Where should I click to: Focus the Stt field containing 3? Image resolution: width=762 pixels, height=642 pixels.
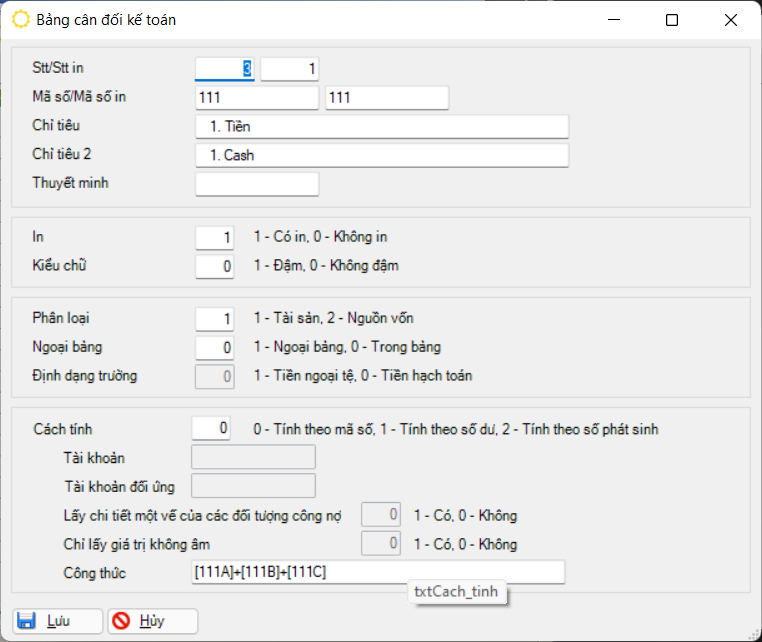pos(225,68)
